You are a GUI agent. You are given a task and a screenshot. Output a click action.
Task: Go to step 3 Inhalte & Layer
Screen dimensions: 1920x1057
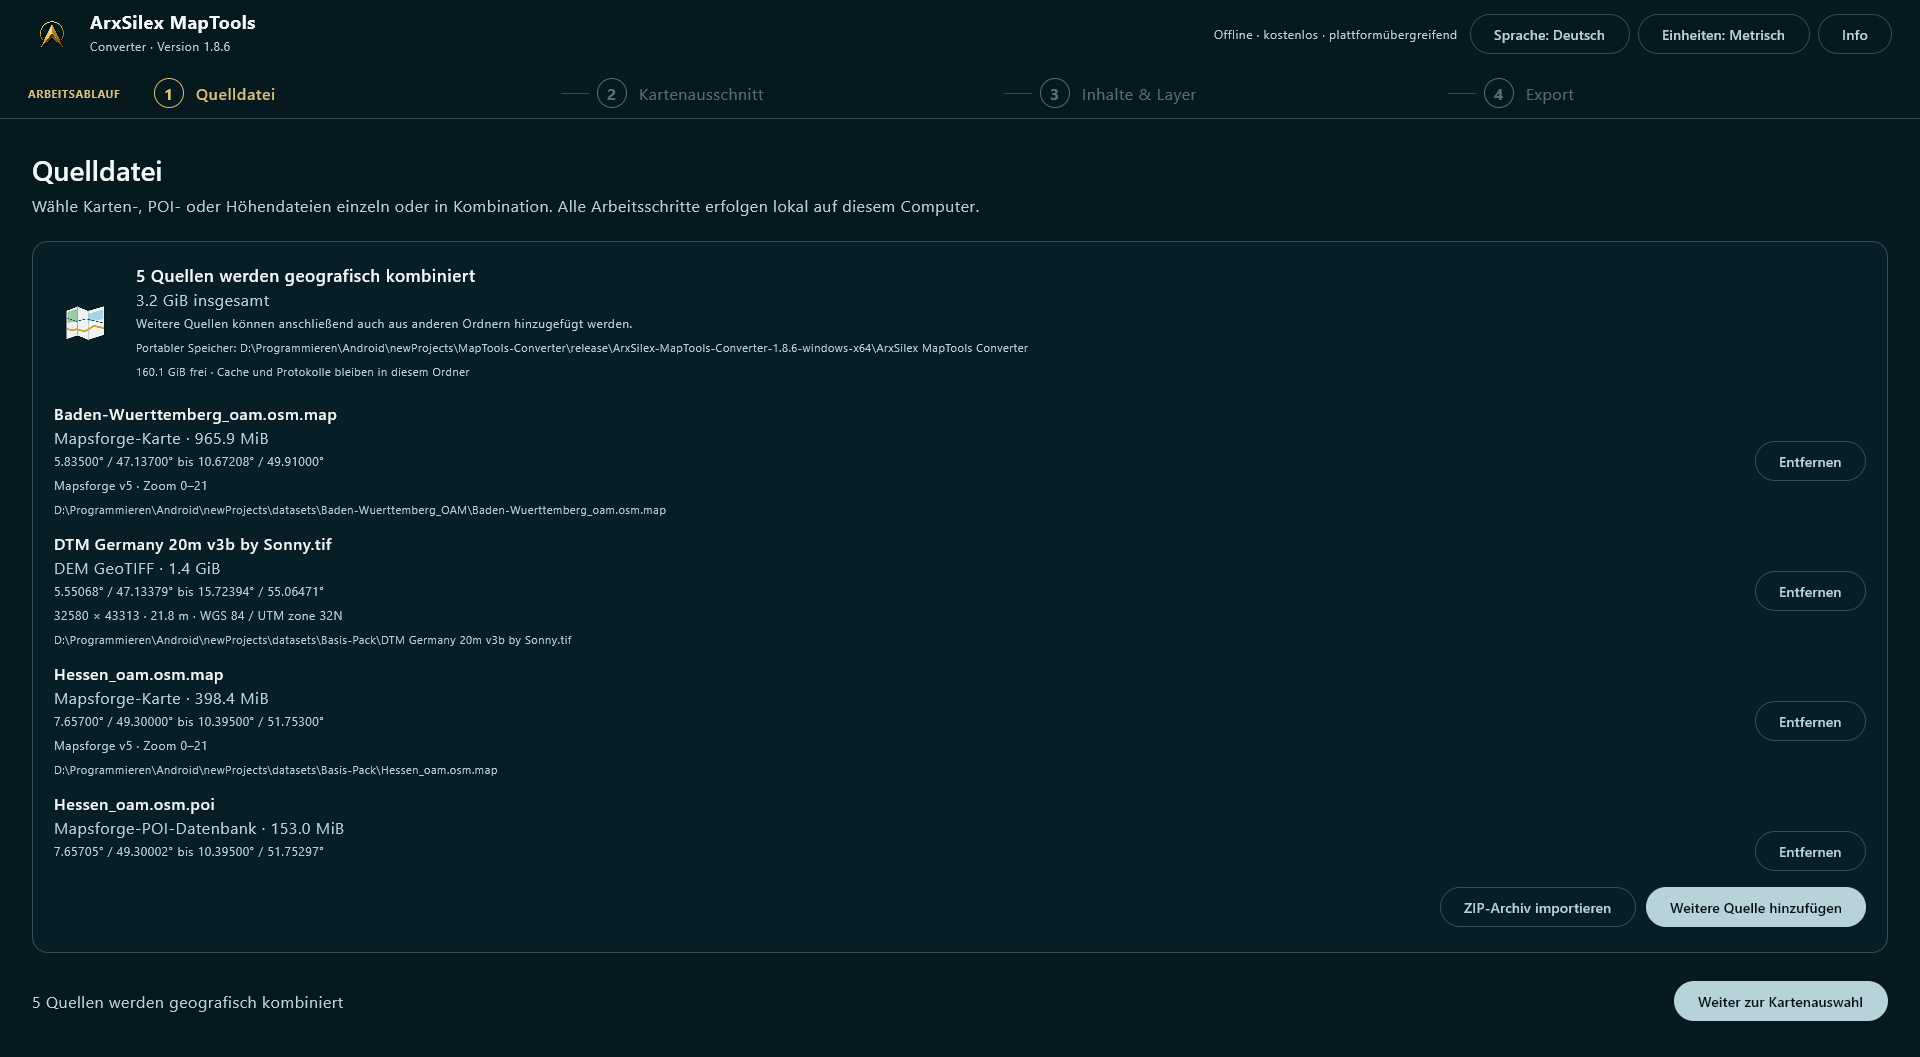coord(1118,94)
